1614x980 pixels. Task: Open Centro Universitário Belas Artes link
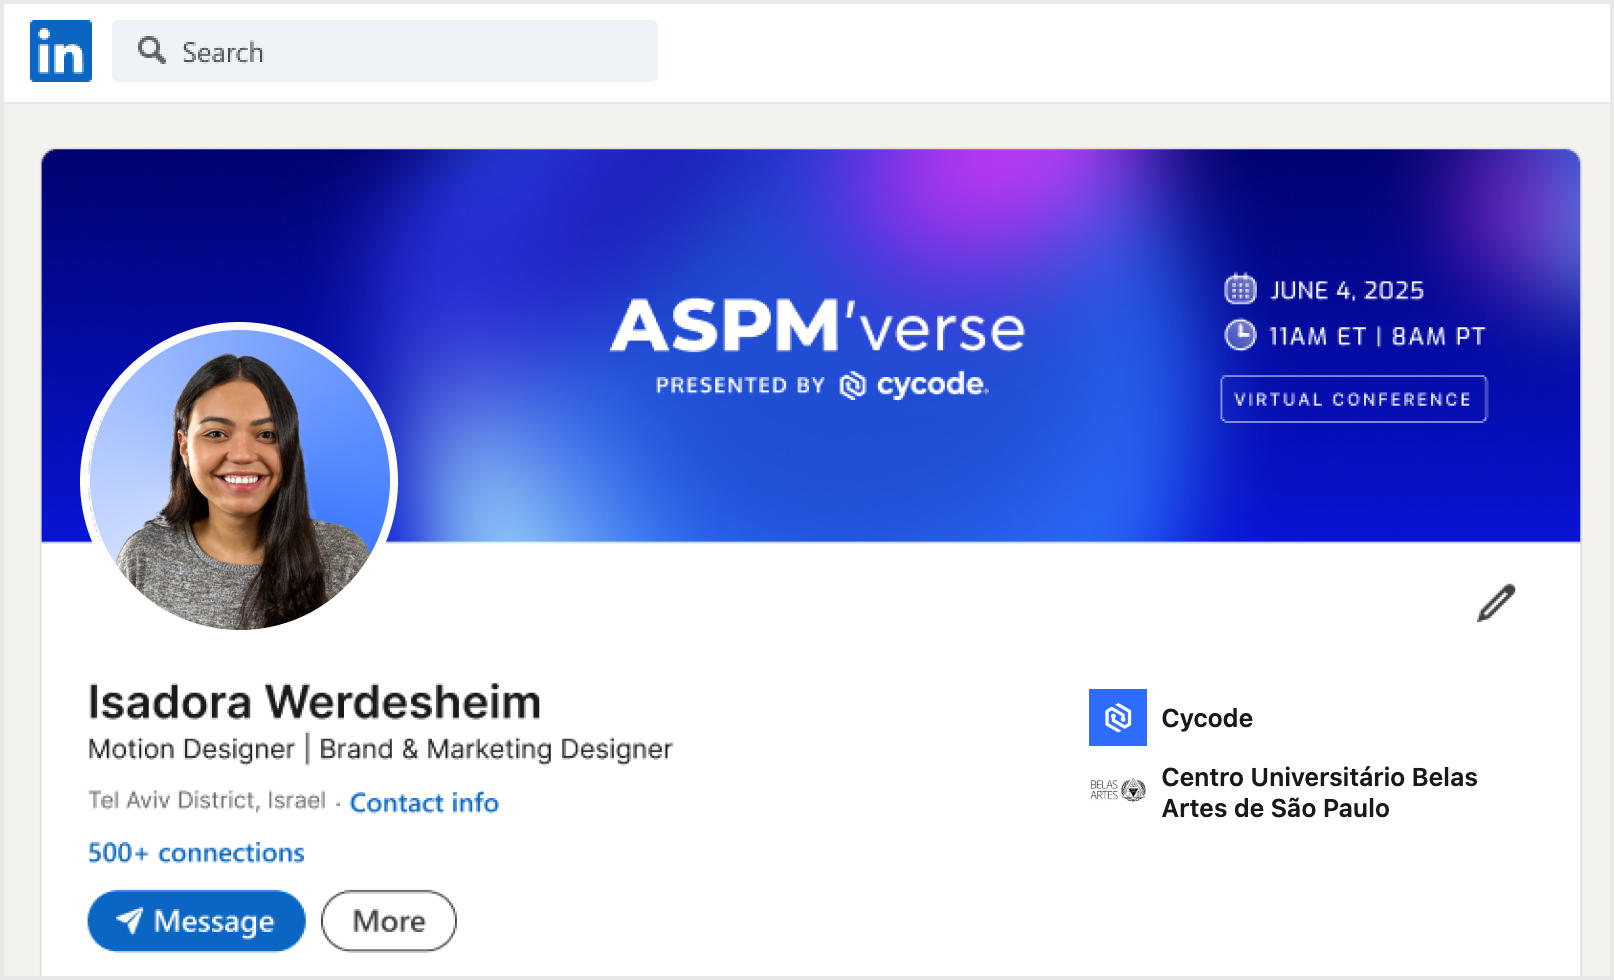[x=1319, y=792]
